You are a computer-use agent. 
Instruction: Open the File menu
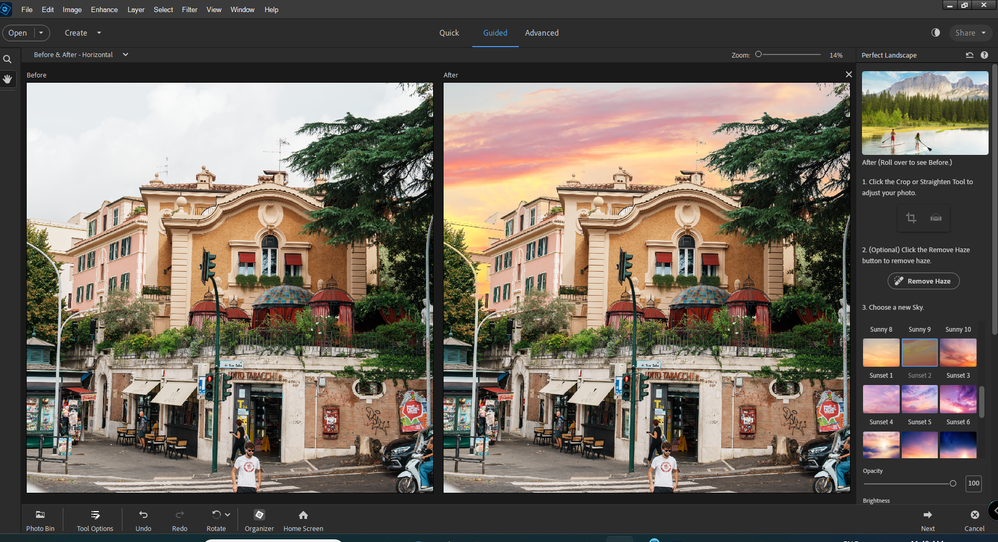pos(27,10)
